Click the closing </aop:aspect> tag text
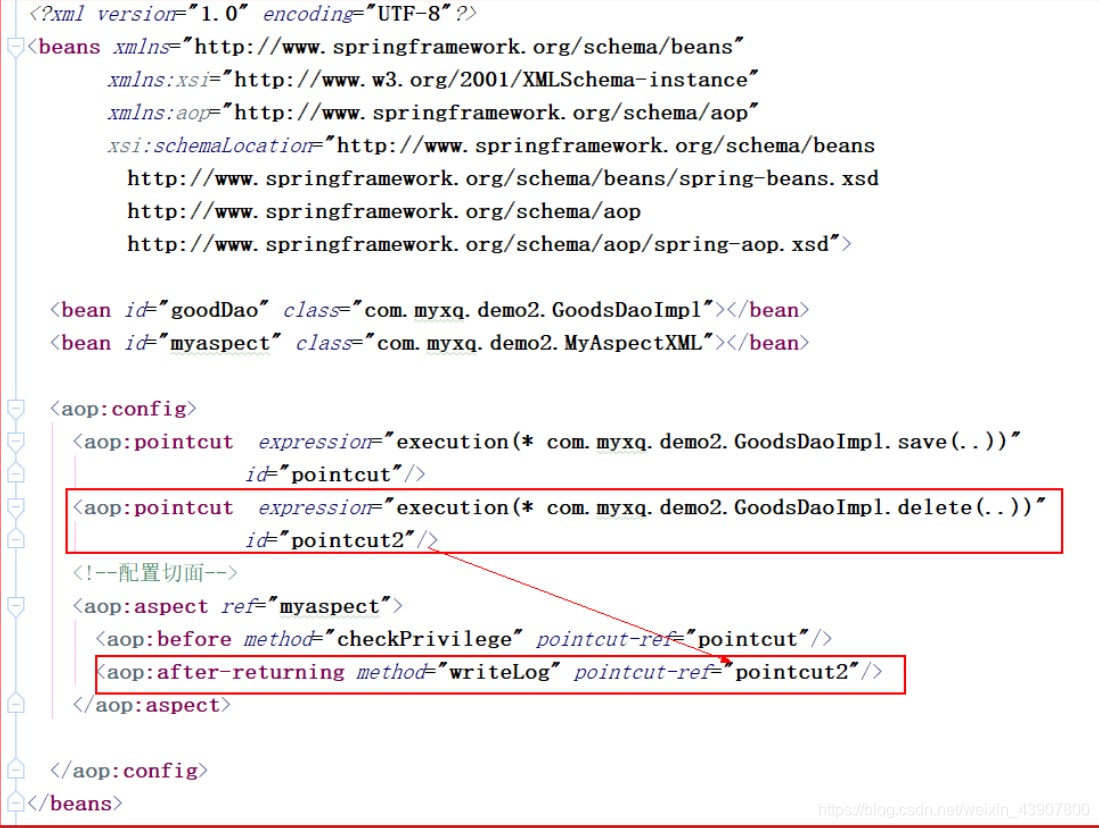The height and width of the screenshot is (828, 1099). click(151, 705)
